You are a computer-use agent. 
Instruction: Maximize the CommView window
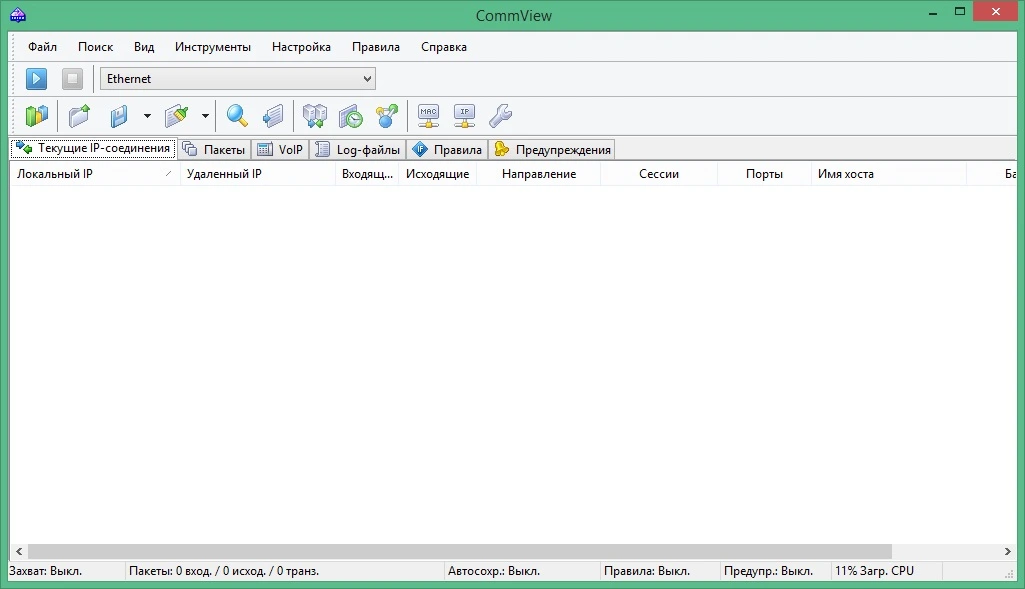pos(960,12)
